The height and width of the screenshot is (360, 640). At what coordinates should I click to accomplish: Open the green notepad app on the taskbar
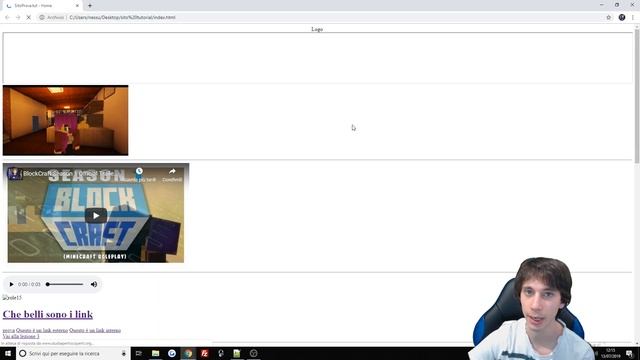tap(237, 353)
